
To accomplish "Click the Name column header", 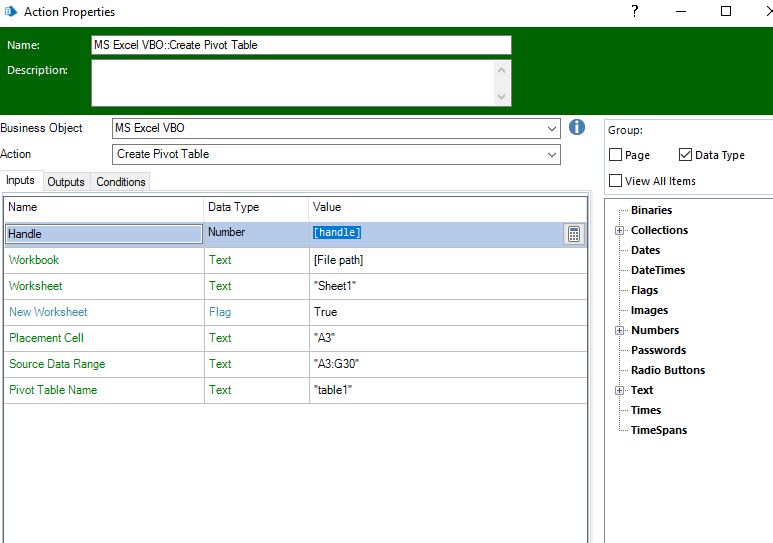I will pos(104,207).
